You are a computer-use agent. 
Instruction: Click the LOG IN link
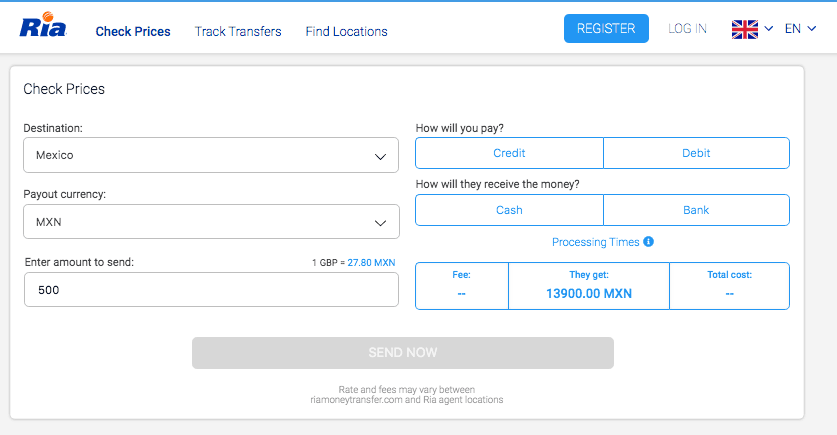(687, 29)
